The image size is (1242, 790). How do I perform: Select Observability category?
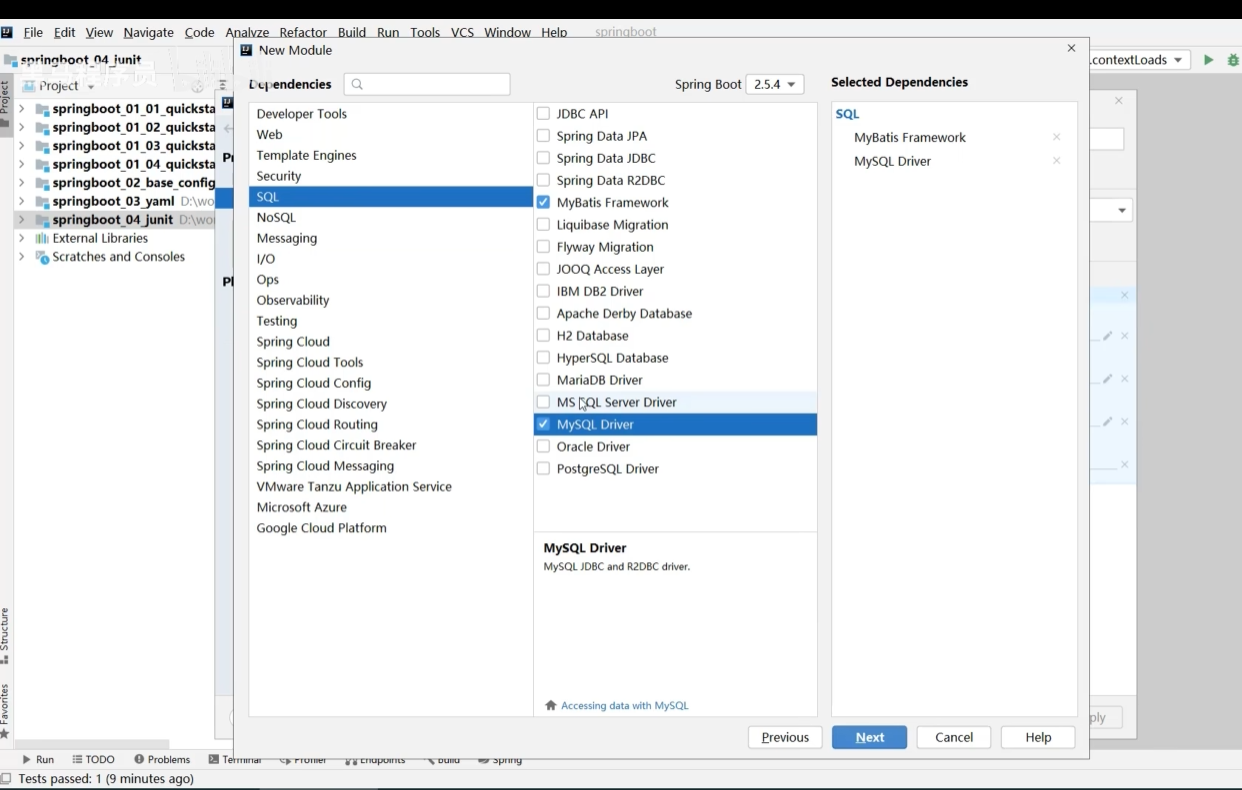pyautogui.click(x=390, y=300)
